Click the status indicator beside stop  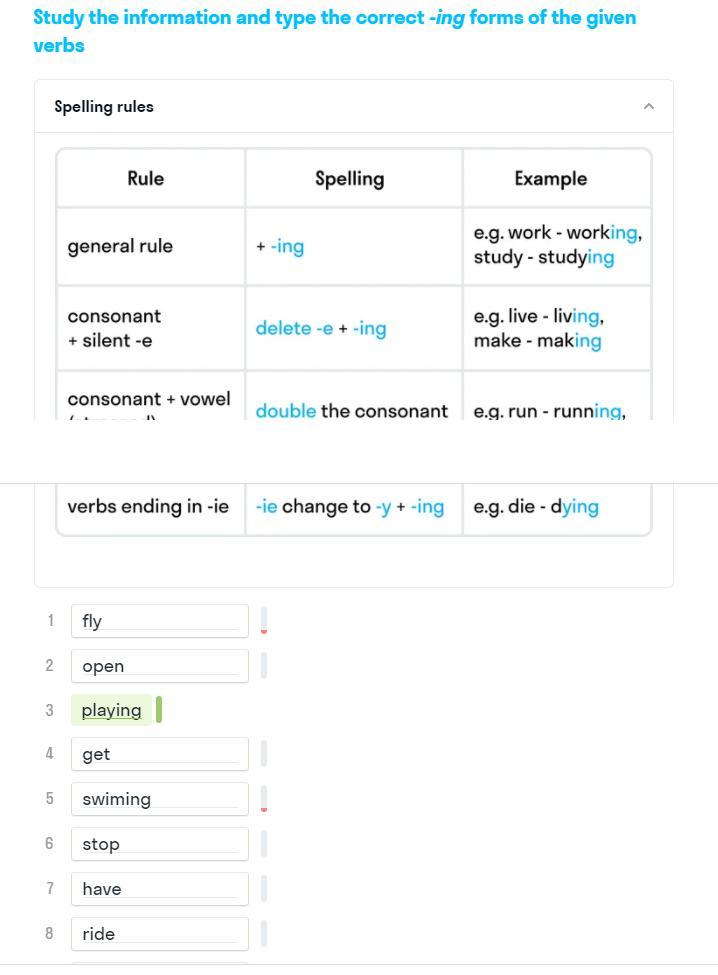264,844
